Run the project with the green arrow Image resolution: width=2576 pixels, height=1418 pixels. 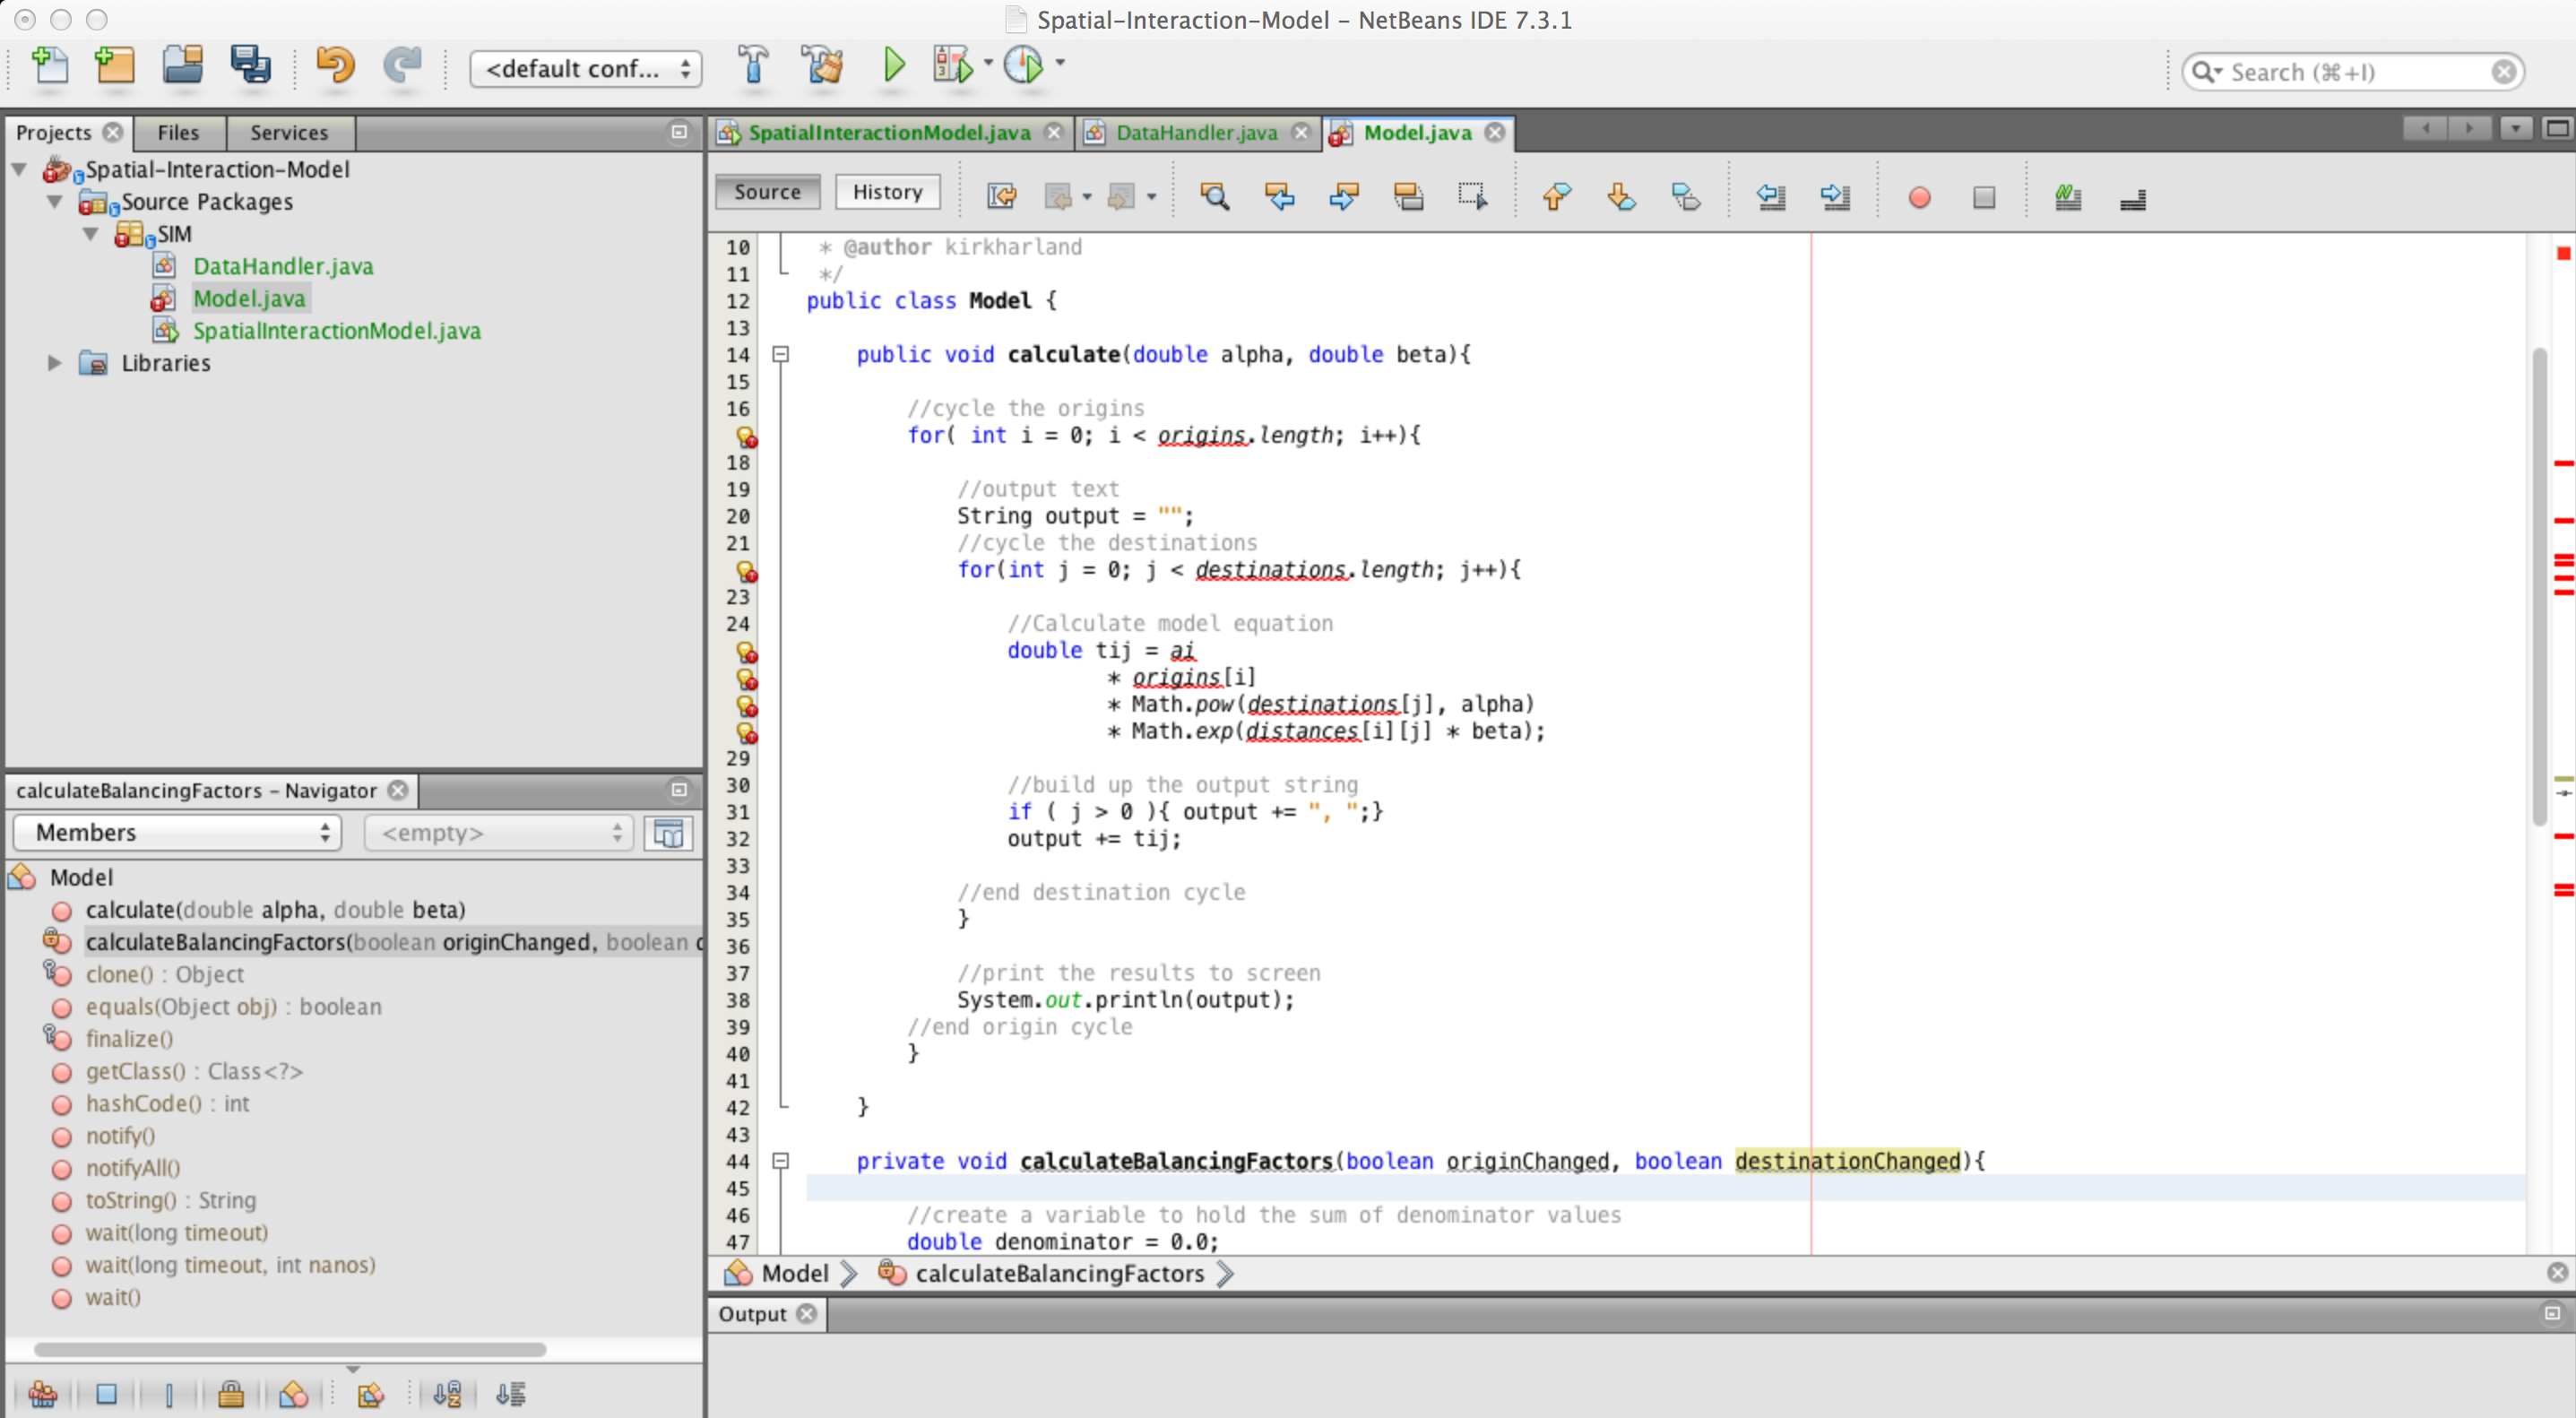click(x=894, y=66)
